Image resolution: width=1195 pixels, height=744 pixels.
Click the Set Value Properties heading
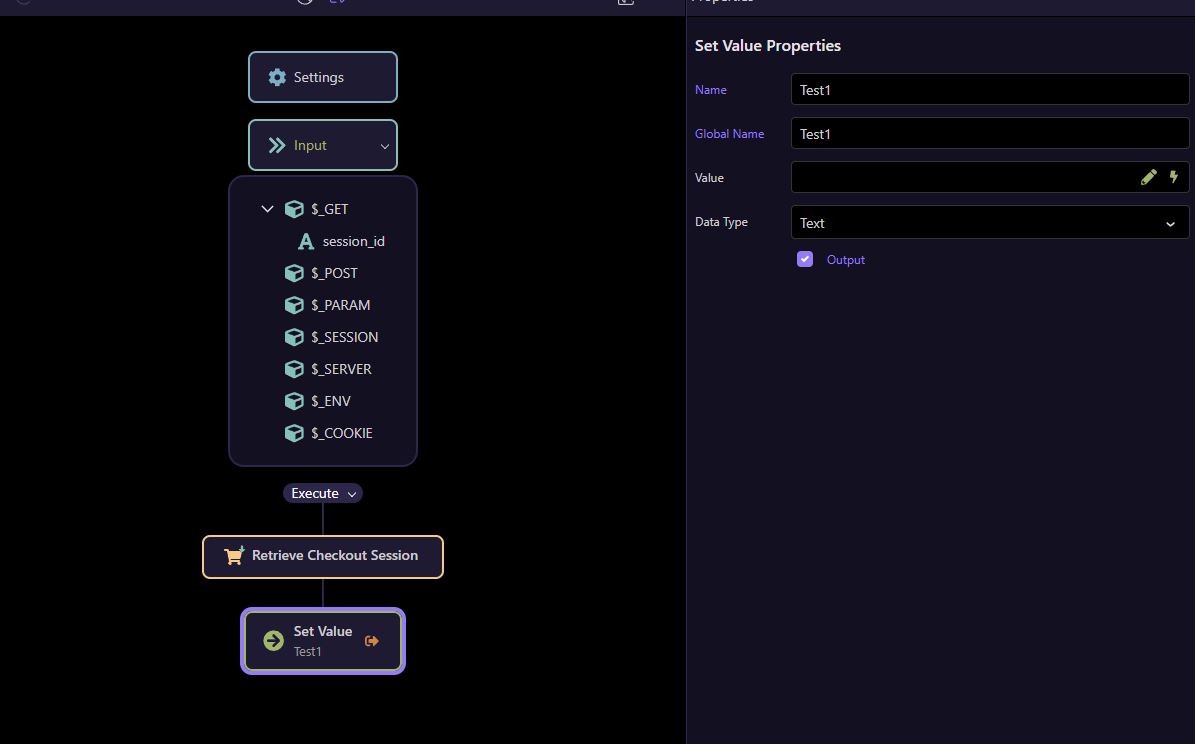pyautogui.click(x=767, y=46)
